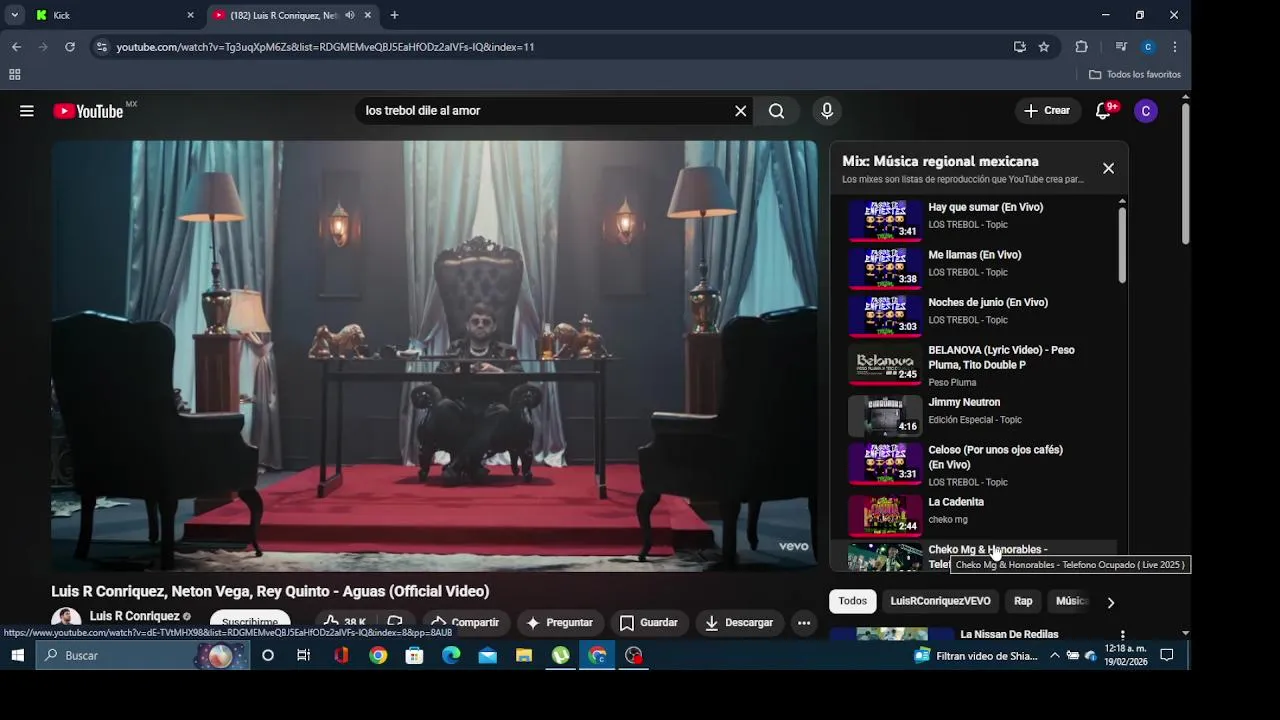The image size is (1280, 720).
Task: Click the taskbar Buscar search box
Action: click(143, 655)
